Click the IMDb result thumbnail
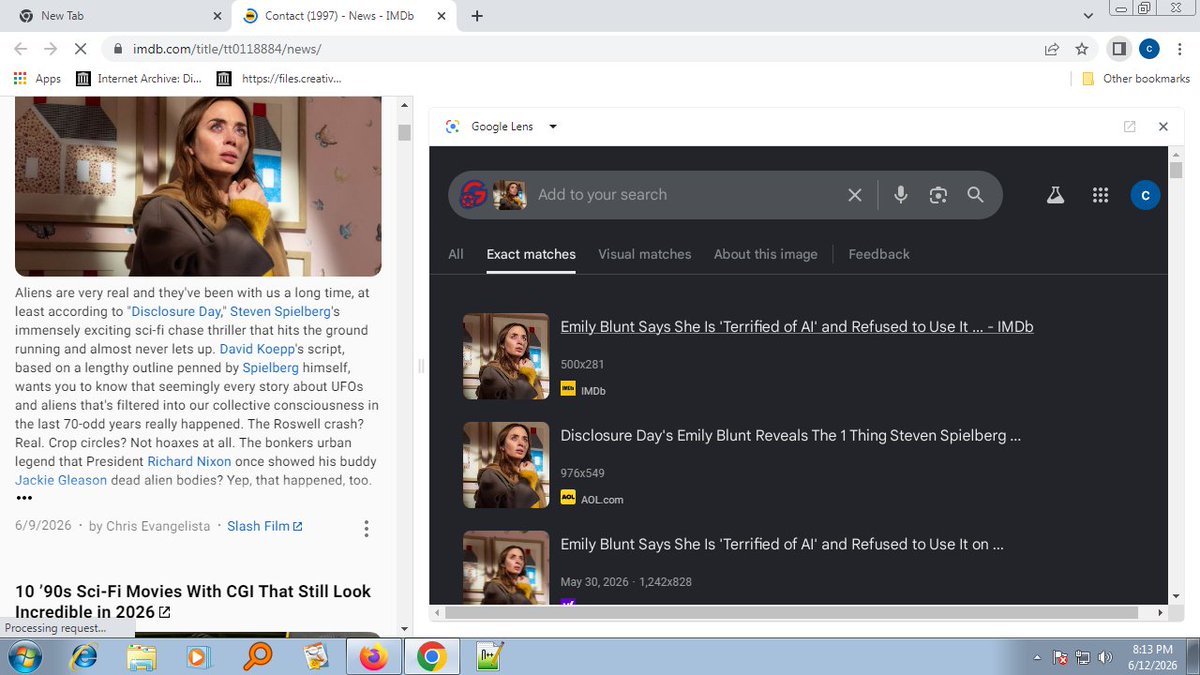Image resolution: width=1200 pixels, height=675 pixels. tap(506, 356)
